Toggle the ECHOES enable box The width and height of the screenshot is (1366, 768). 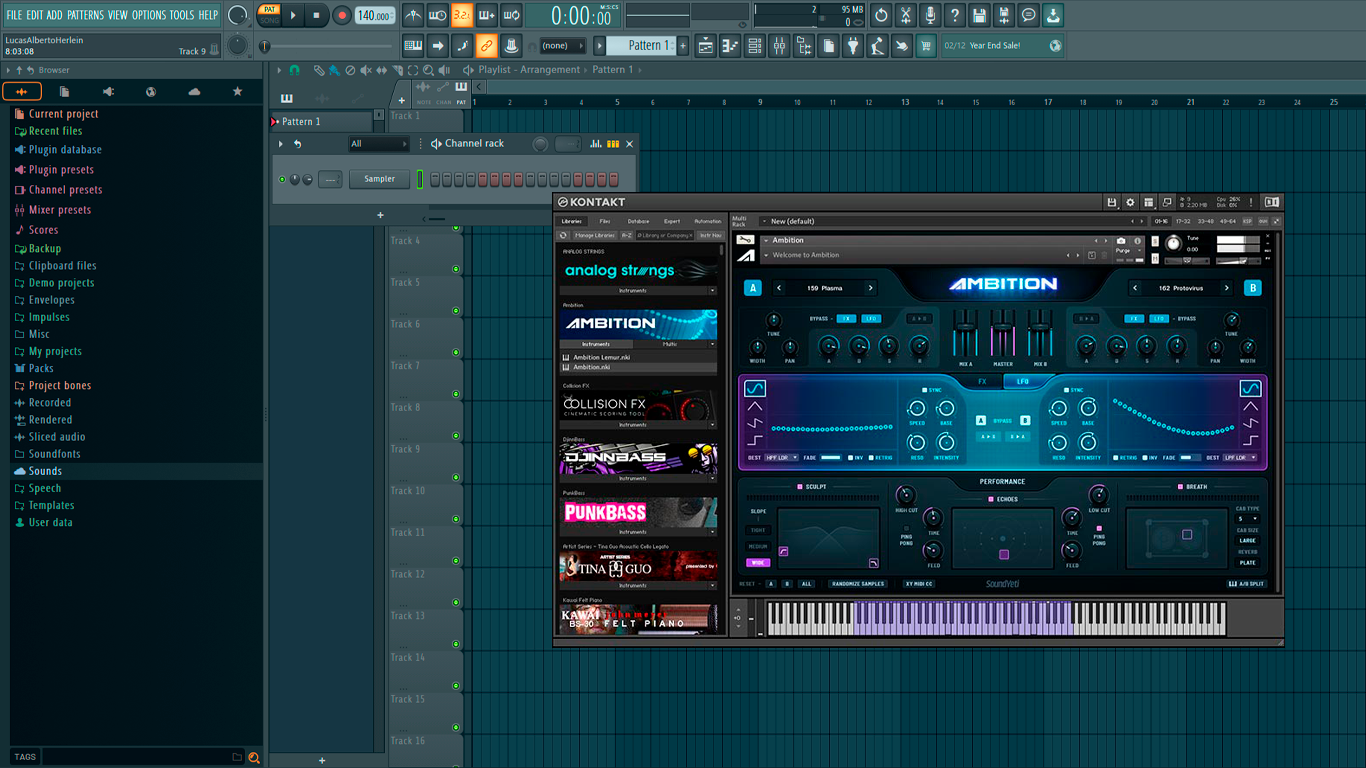point(991,499)
